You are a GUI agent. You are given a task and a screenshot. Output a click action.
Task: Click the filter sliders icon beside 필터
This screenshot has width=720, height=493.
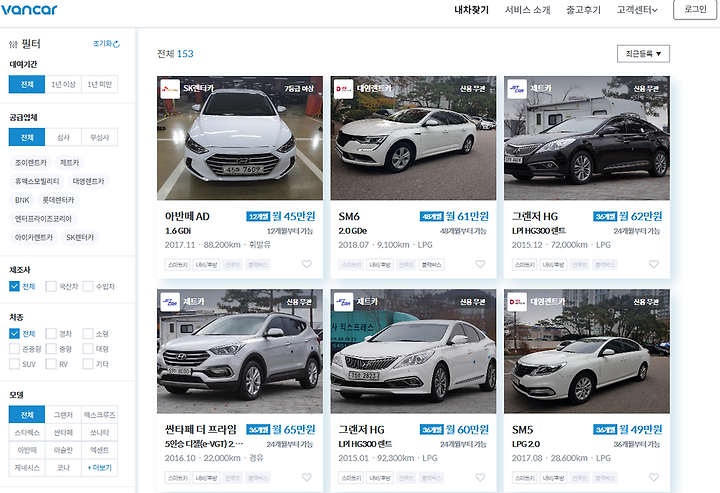click(13, 44)
